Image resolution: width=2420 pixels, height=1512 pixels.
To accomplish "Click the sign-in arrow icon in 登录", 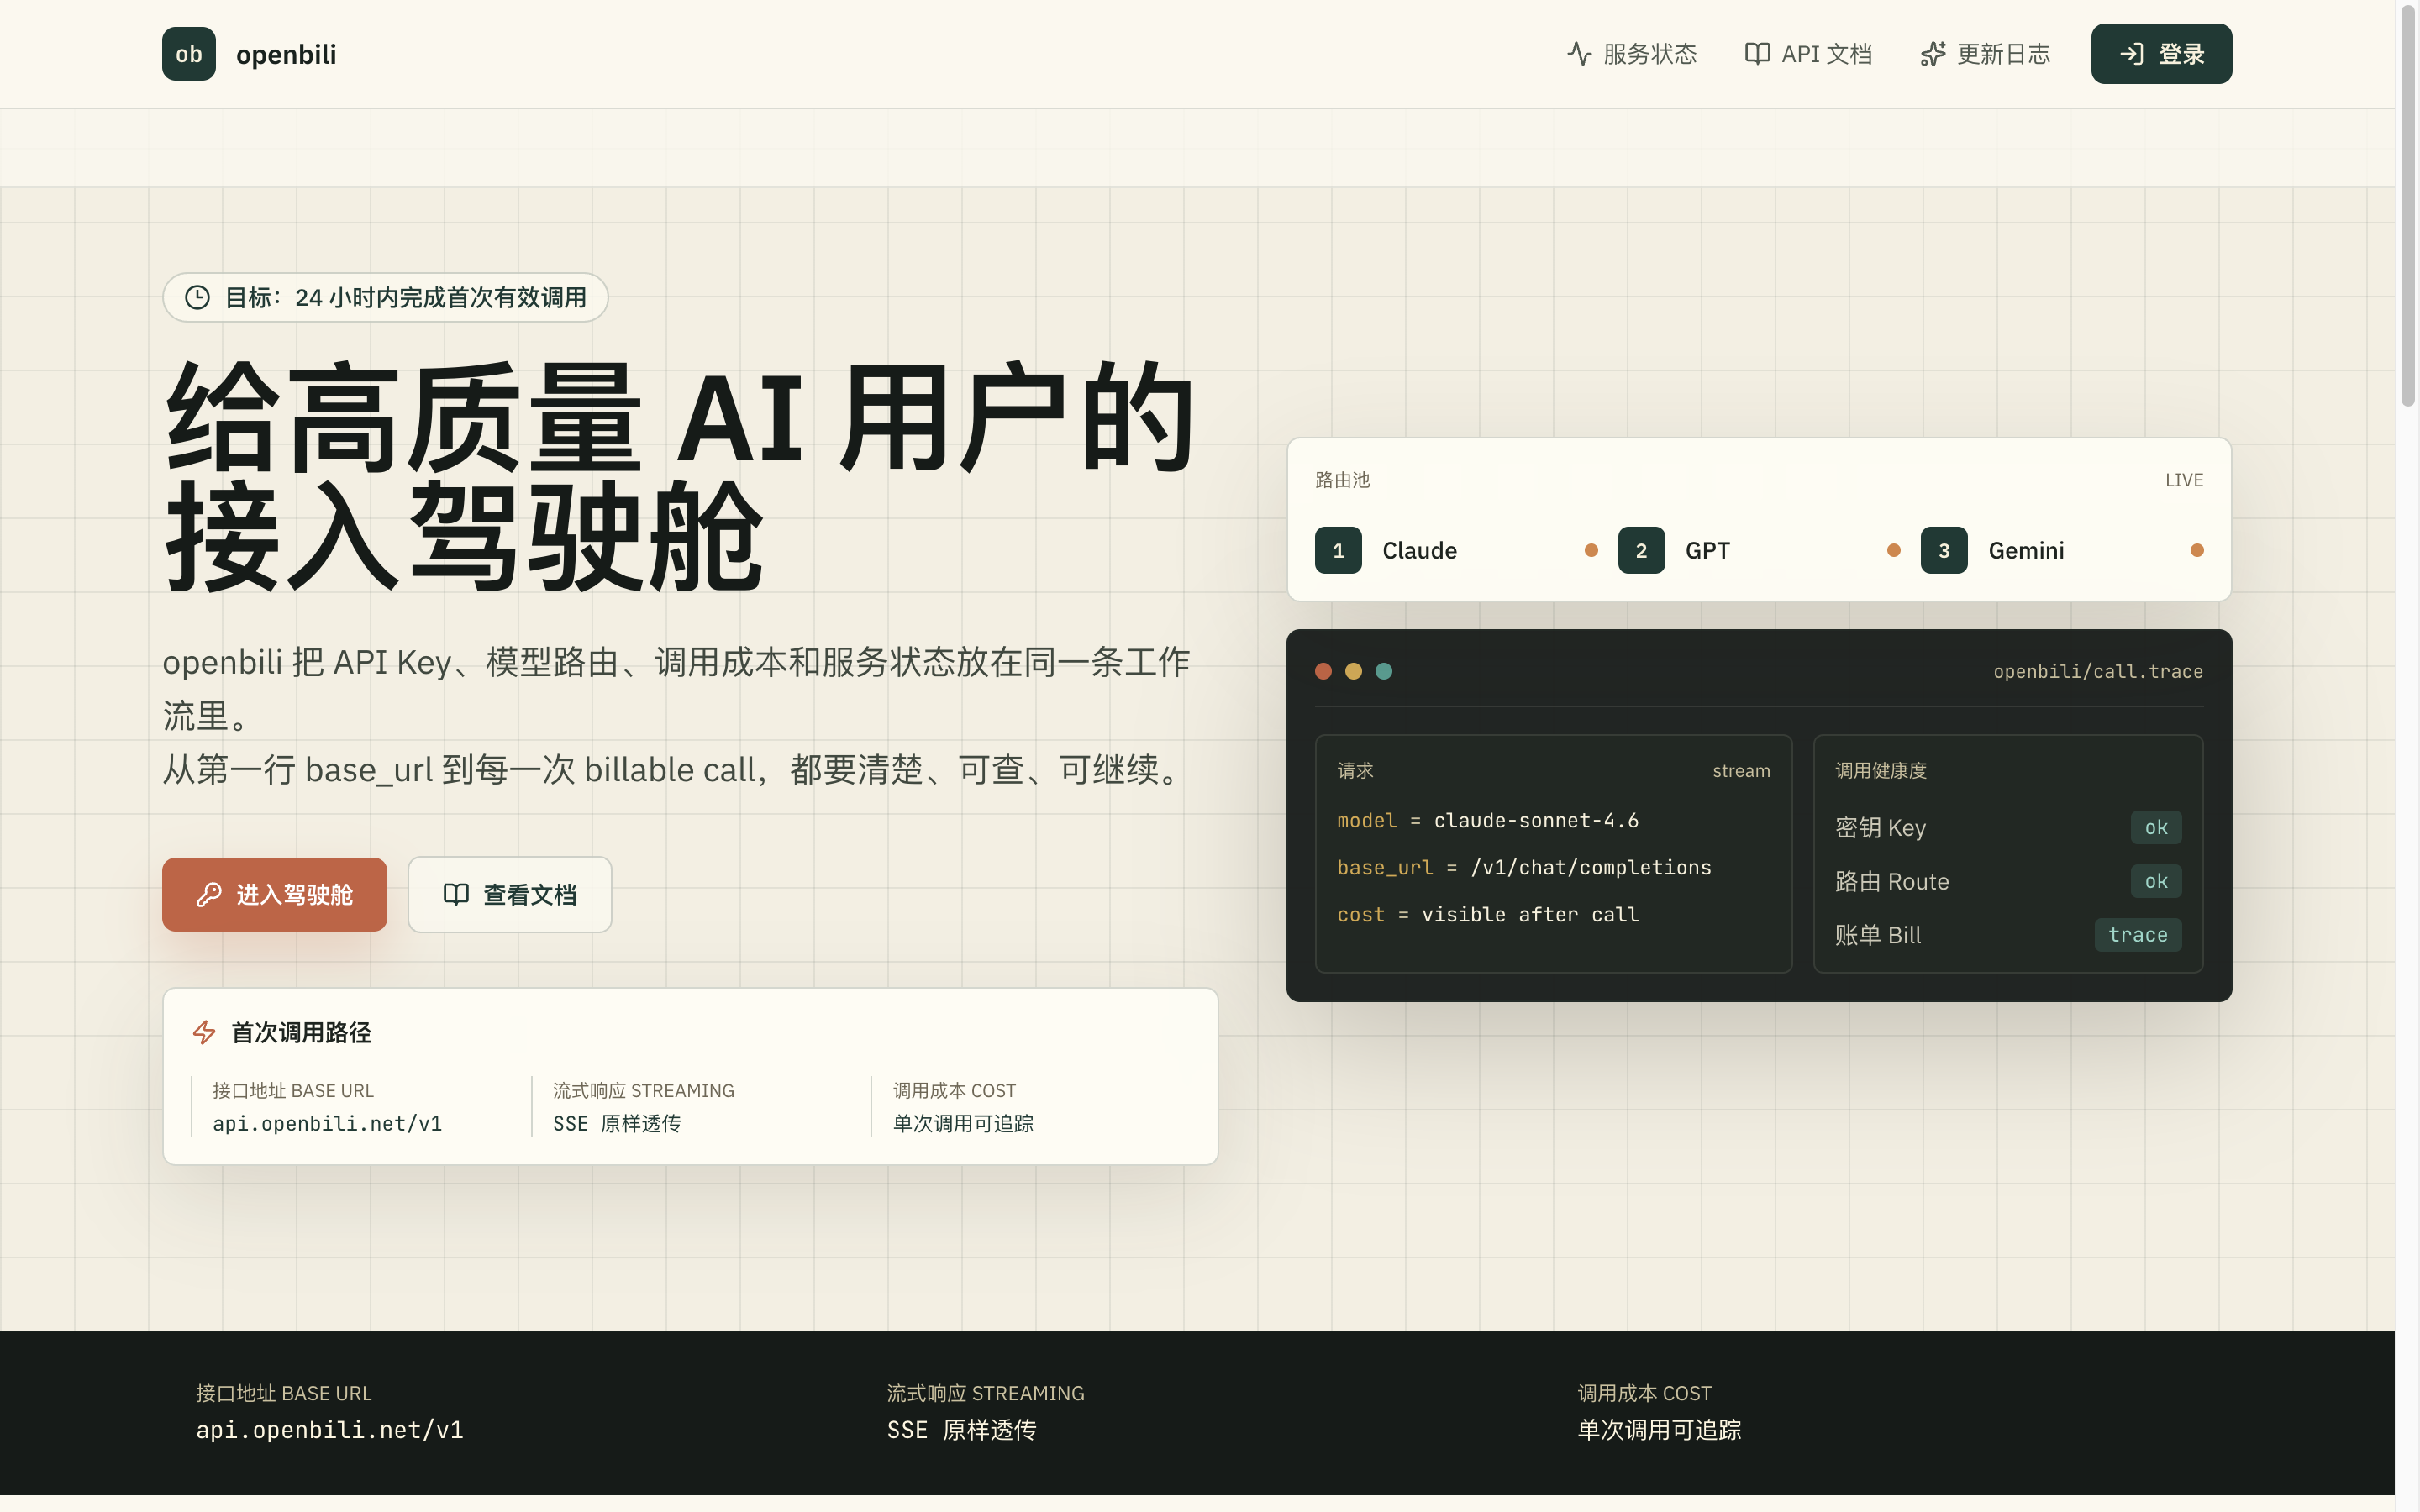I will pyautogui.click(x=2131, y=54).
